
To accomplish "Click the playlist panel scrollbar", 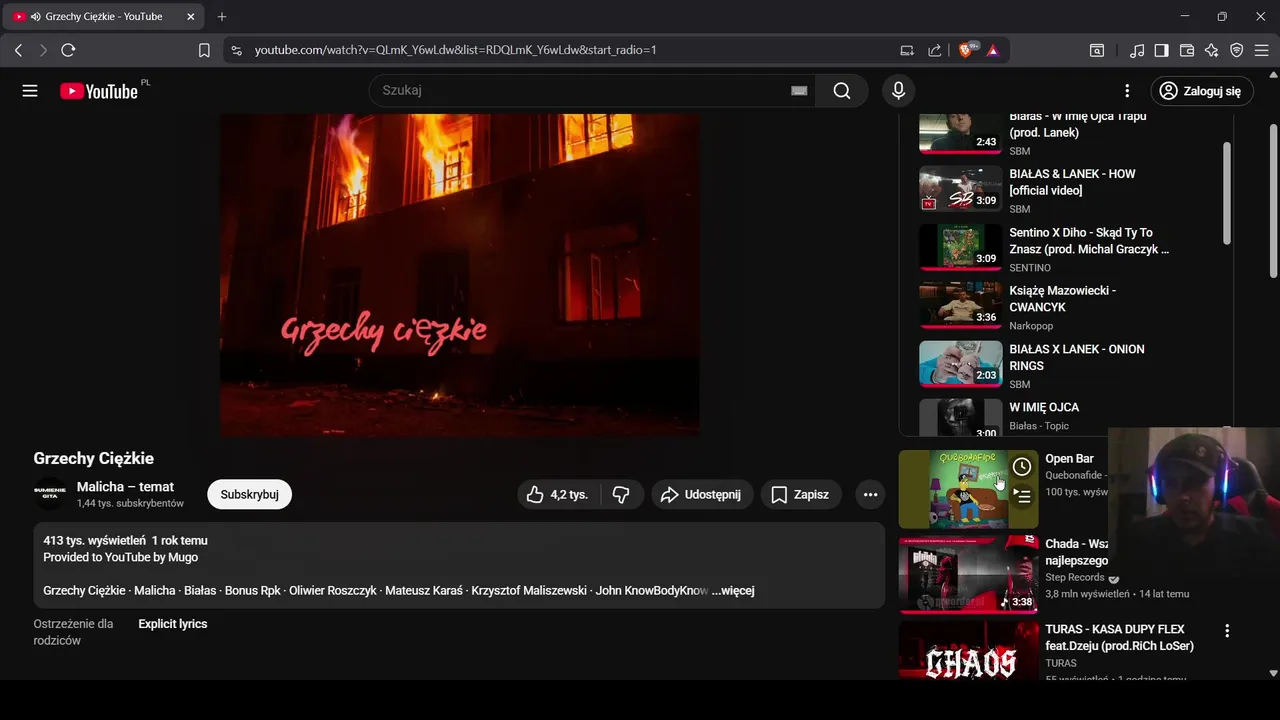I will 1227,193.
